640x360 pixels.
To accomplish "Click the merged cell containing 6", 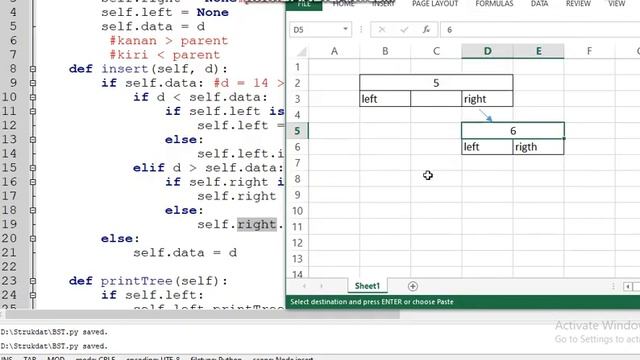I will click(513, 131).
